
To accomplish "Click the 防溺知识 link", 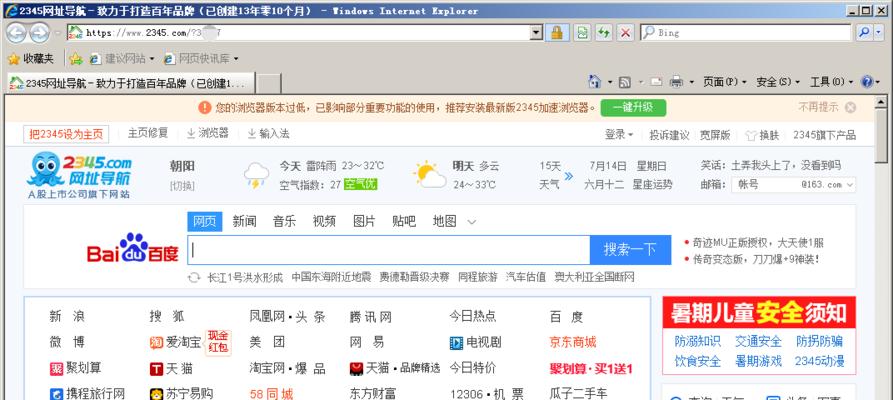I will [698, 342].
